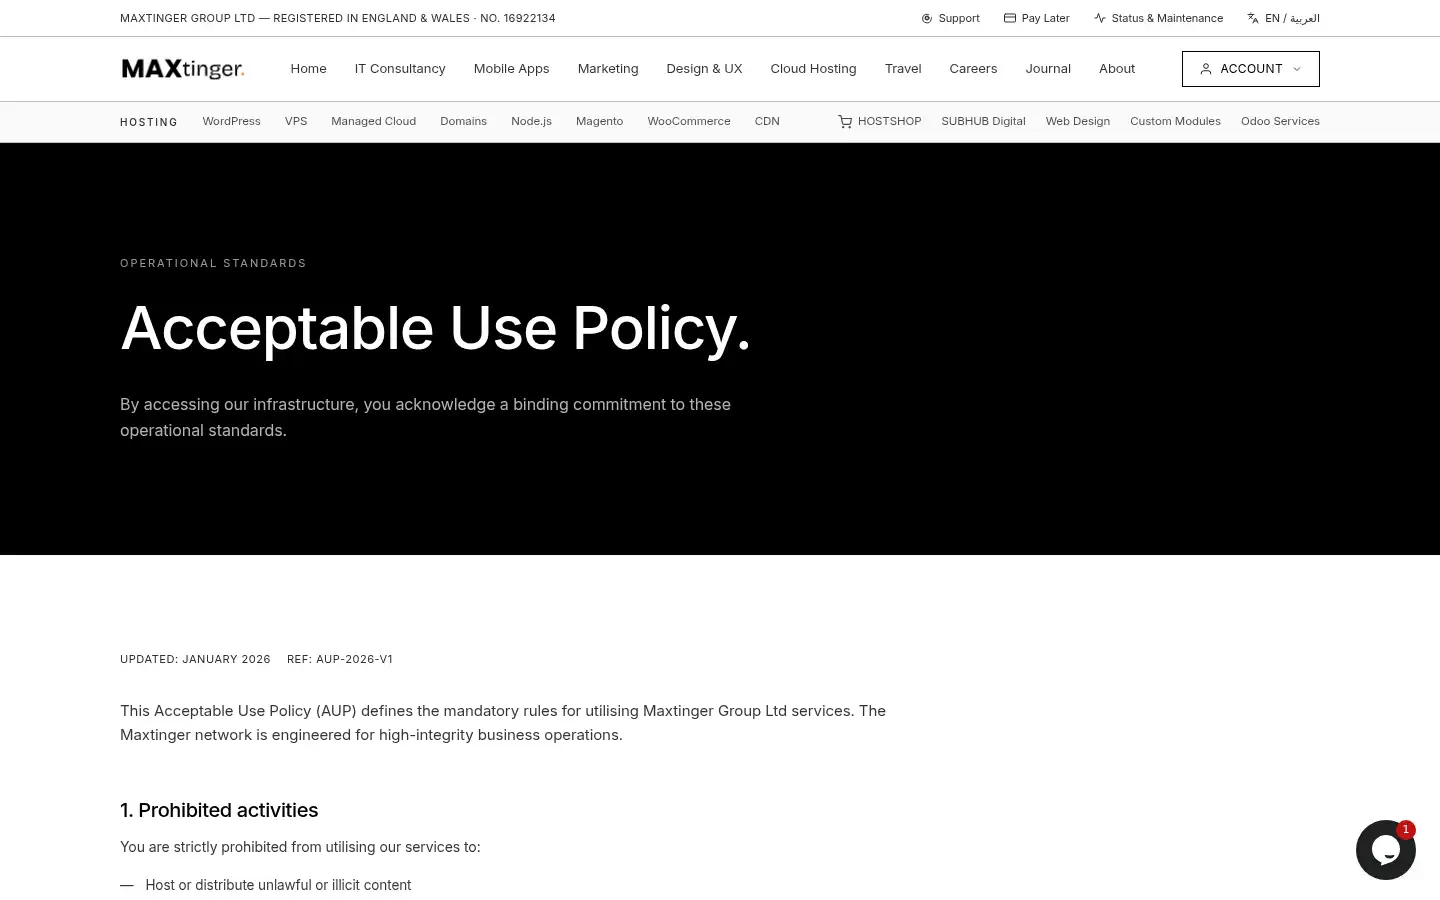Open Custom Modules link
This screenshot has width=1440, height=900.
1175,121
